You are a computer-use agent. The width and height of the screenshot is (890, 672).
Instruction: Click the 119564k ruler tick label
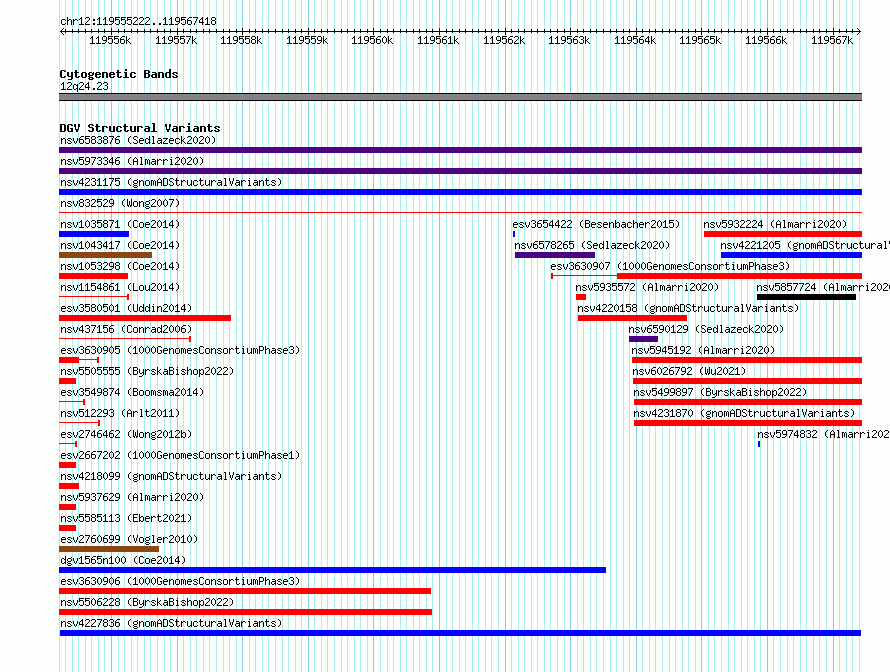pos(635,40)
